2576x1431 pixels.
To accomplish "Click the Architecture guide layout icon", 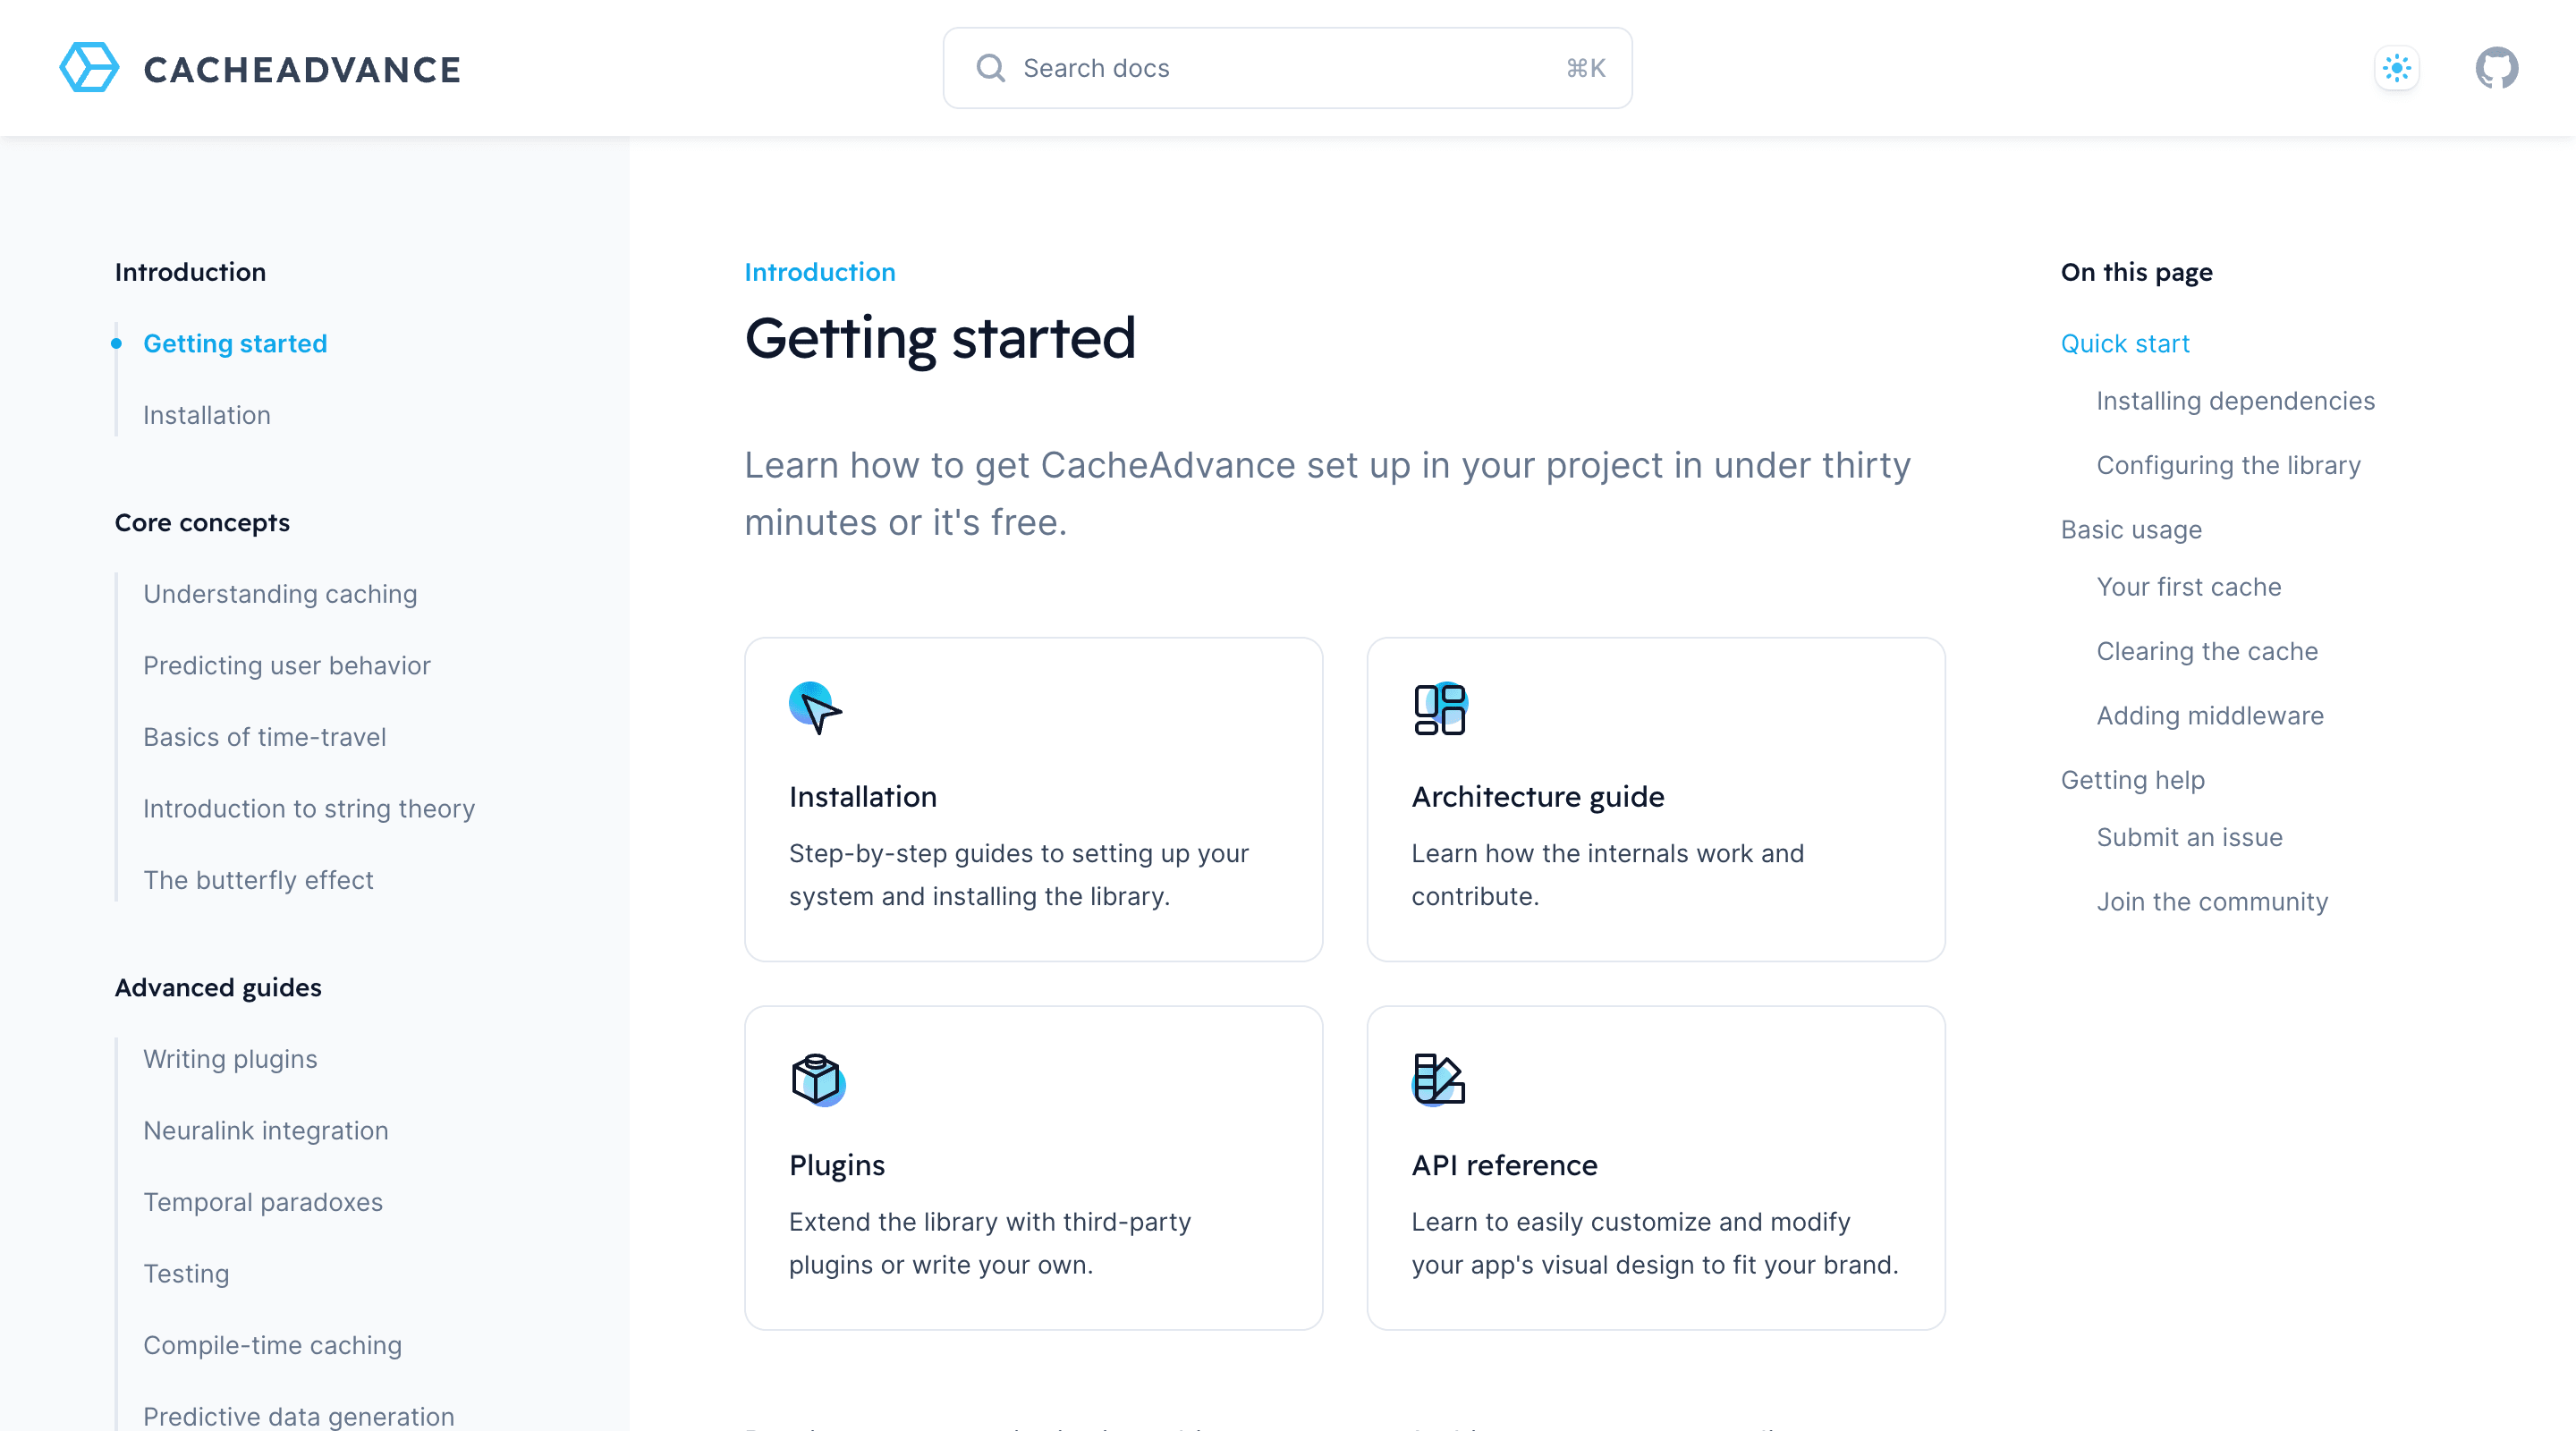I will [x=1438, y=709].
